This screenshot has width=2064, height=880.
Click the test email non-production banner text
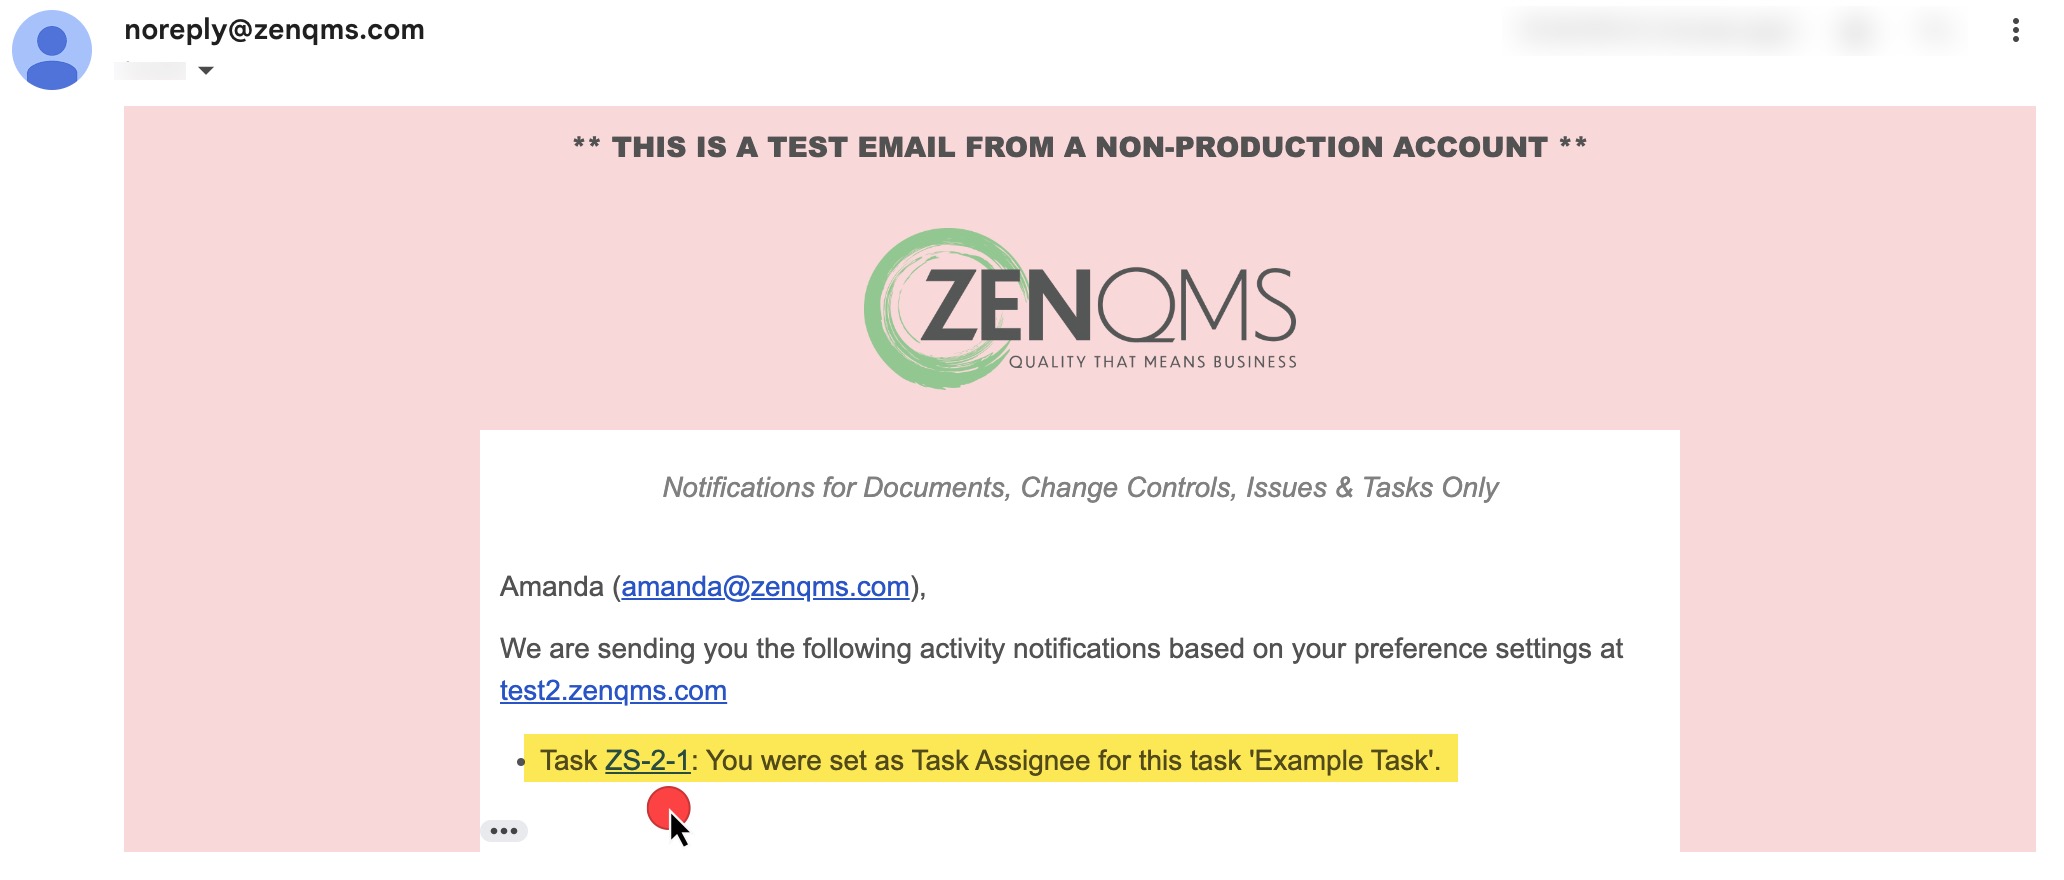click(1080, 147)
